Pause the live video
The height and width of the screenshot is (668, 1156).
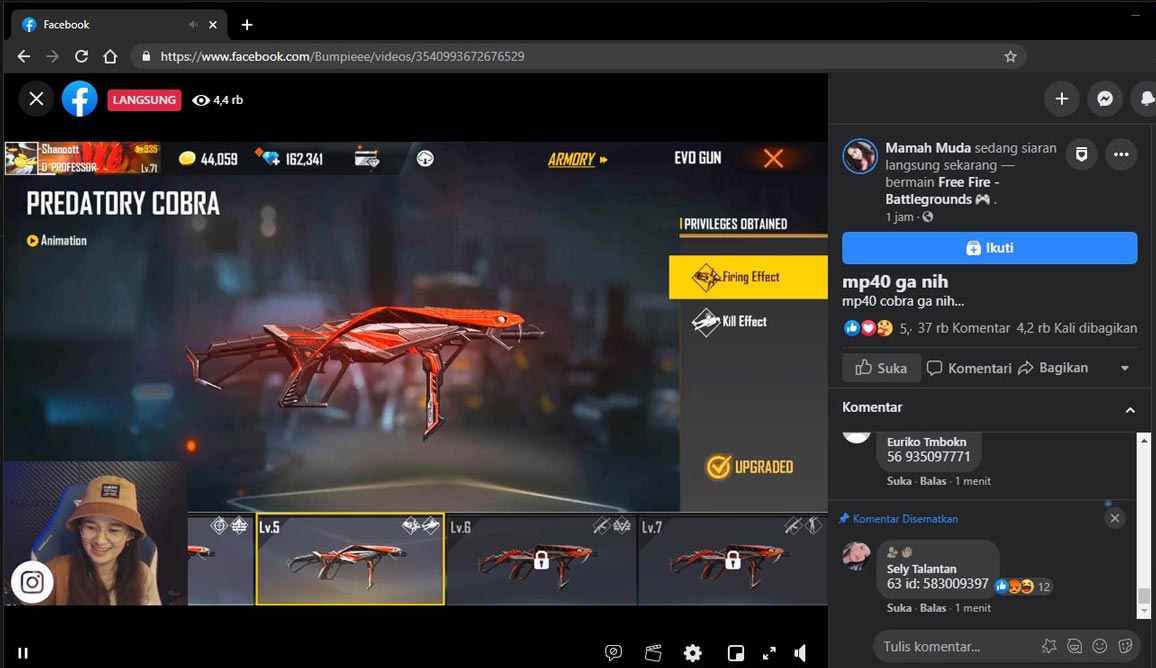(x=23, y=653)
